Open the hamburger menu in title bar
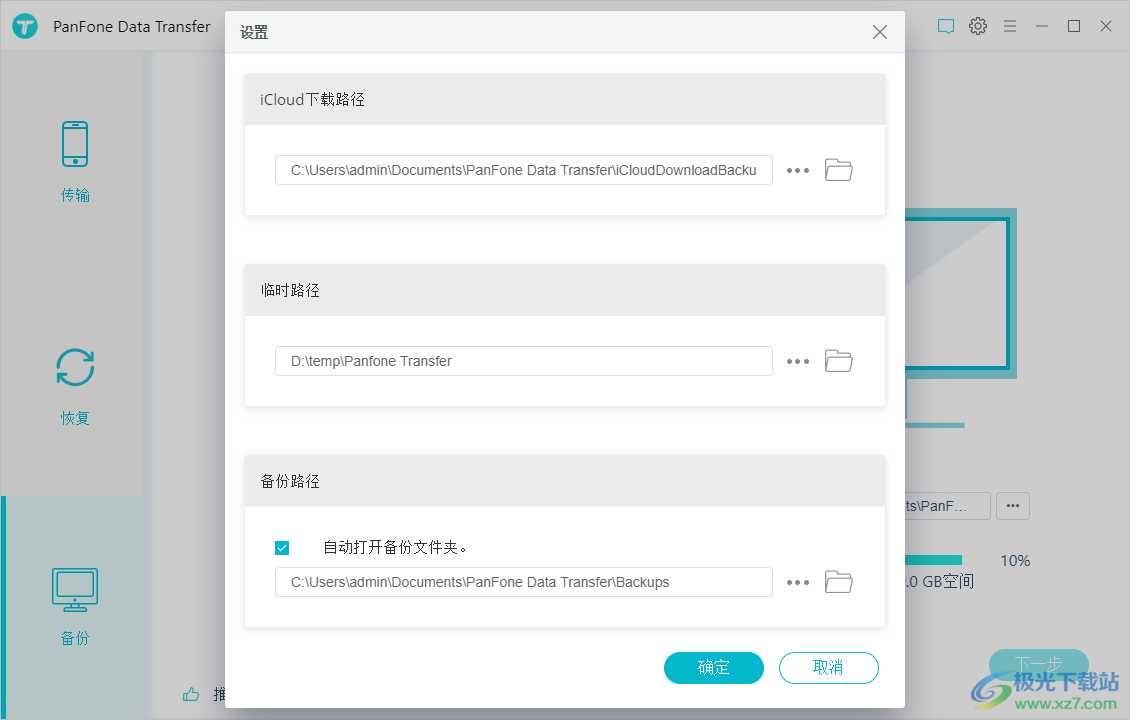The height and width of the screenshot is (720, 1130). 1010,26
